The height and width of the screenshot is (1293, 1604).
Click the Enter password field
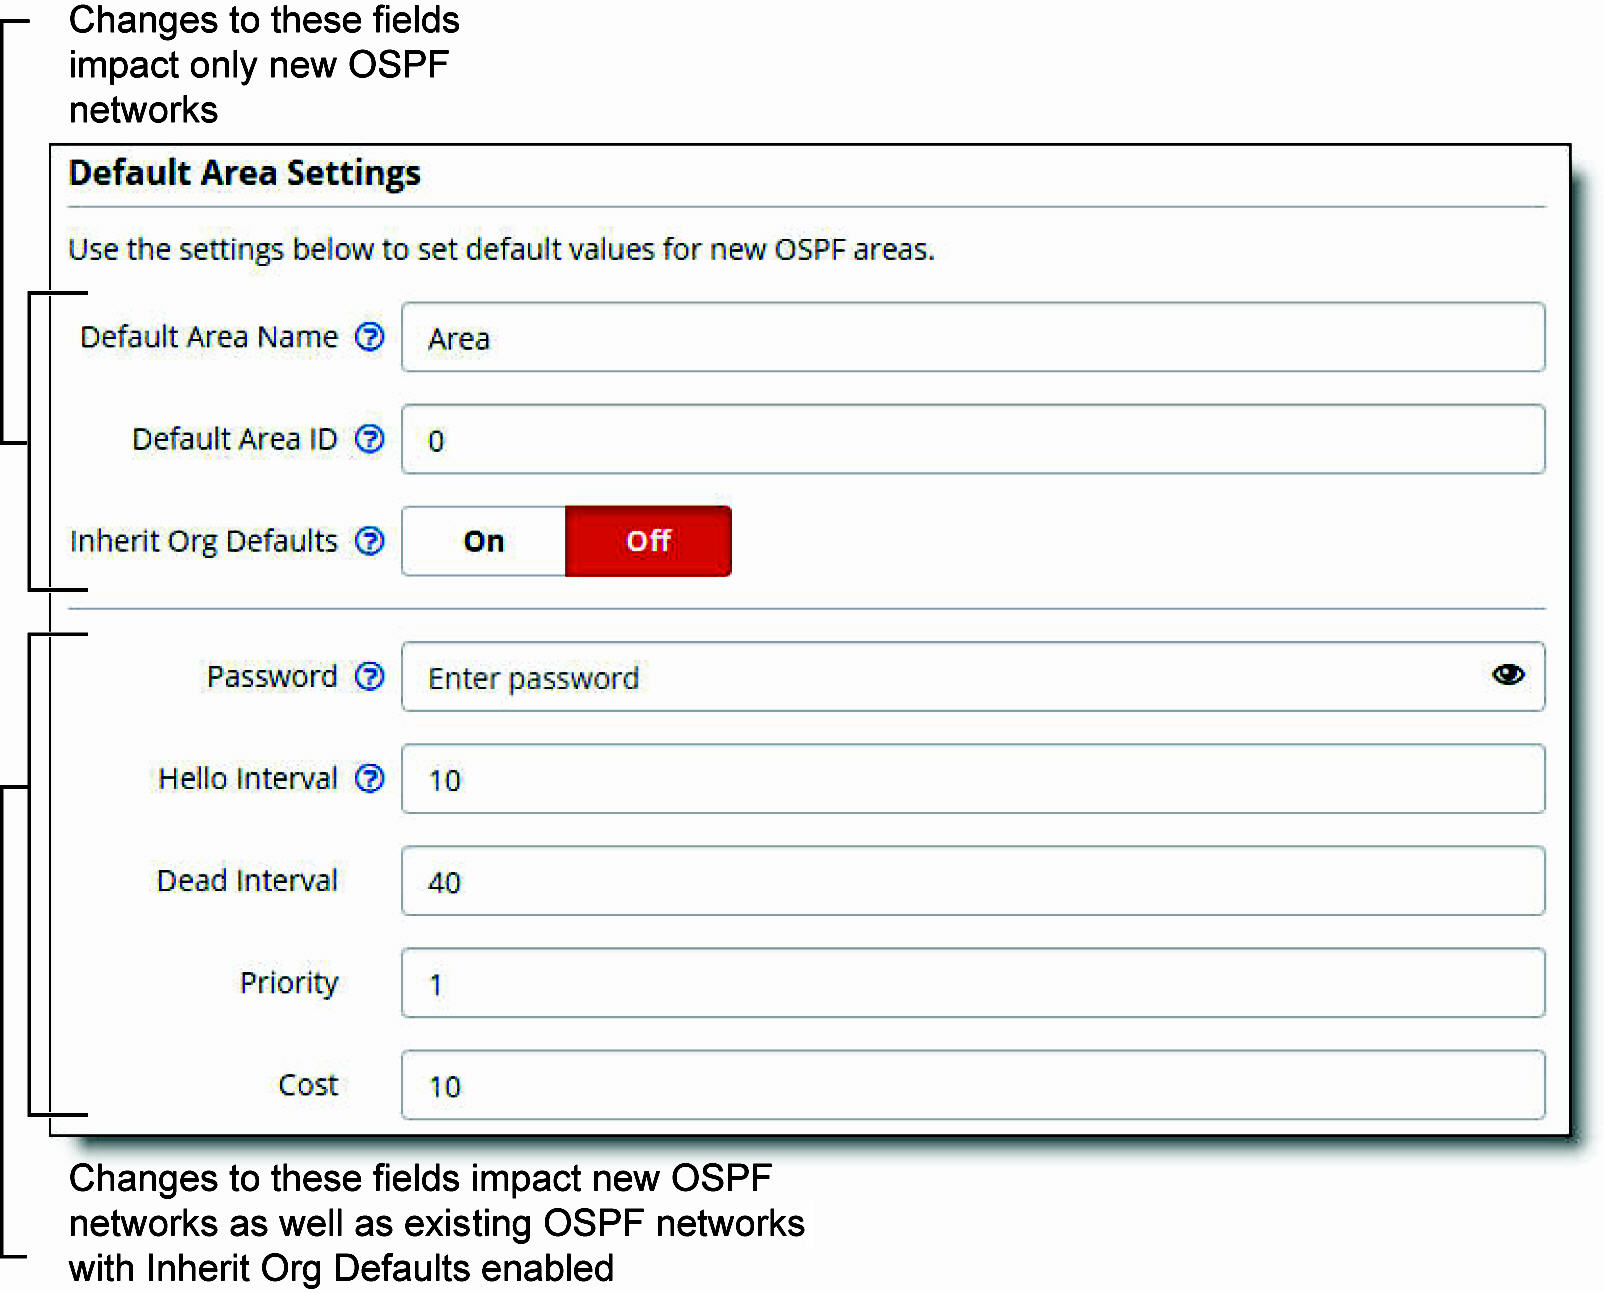[x=973, y=677]
